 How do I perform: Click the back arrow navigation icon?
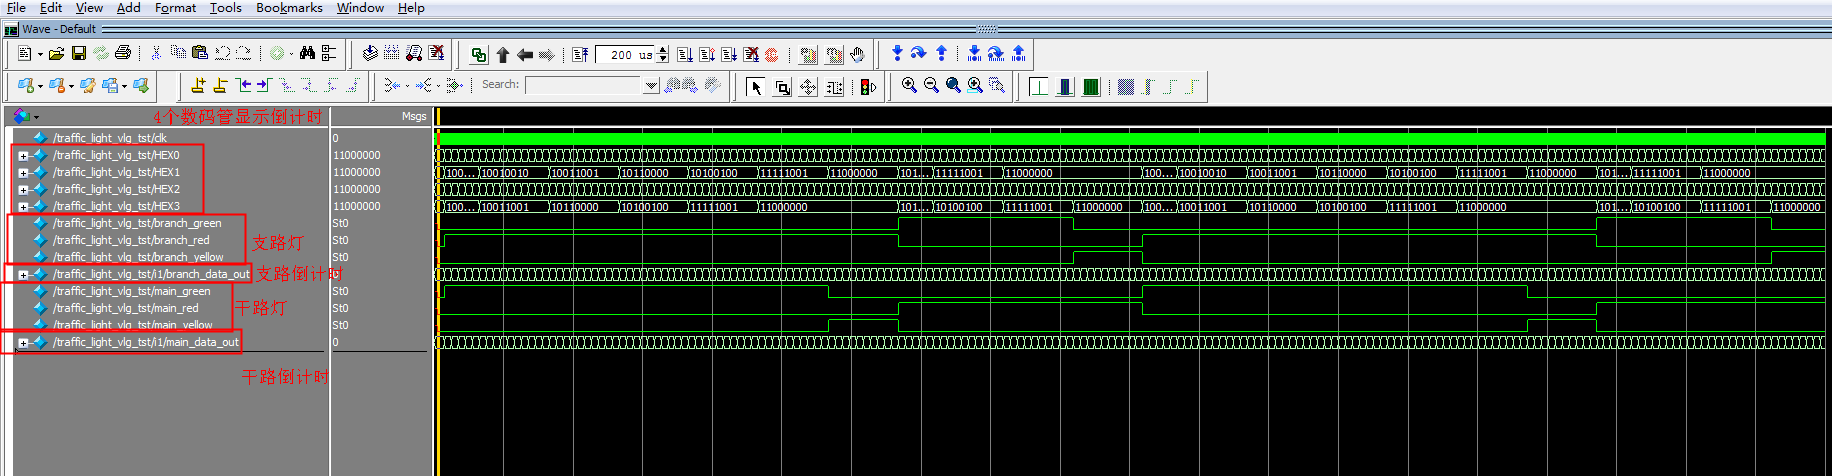[x=524, y=55]
